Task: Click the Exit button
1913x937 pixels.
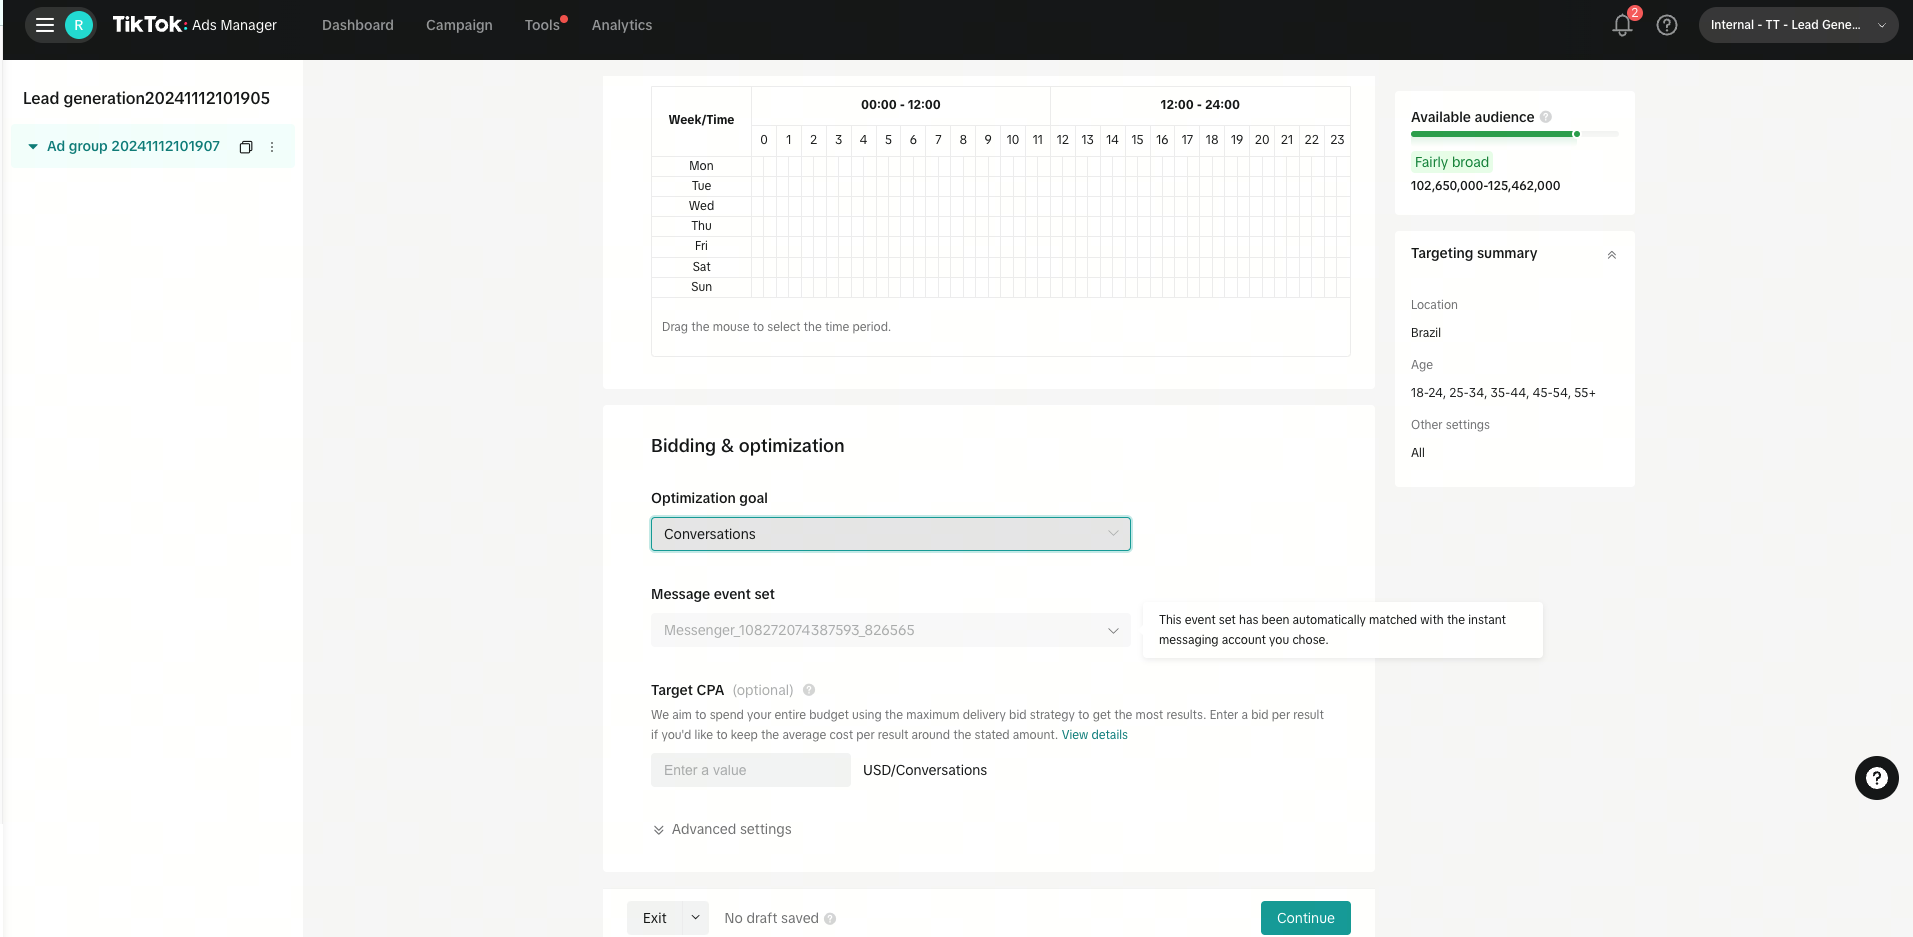Action: [655, 918]
